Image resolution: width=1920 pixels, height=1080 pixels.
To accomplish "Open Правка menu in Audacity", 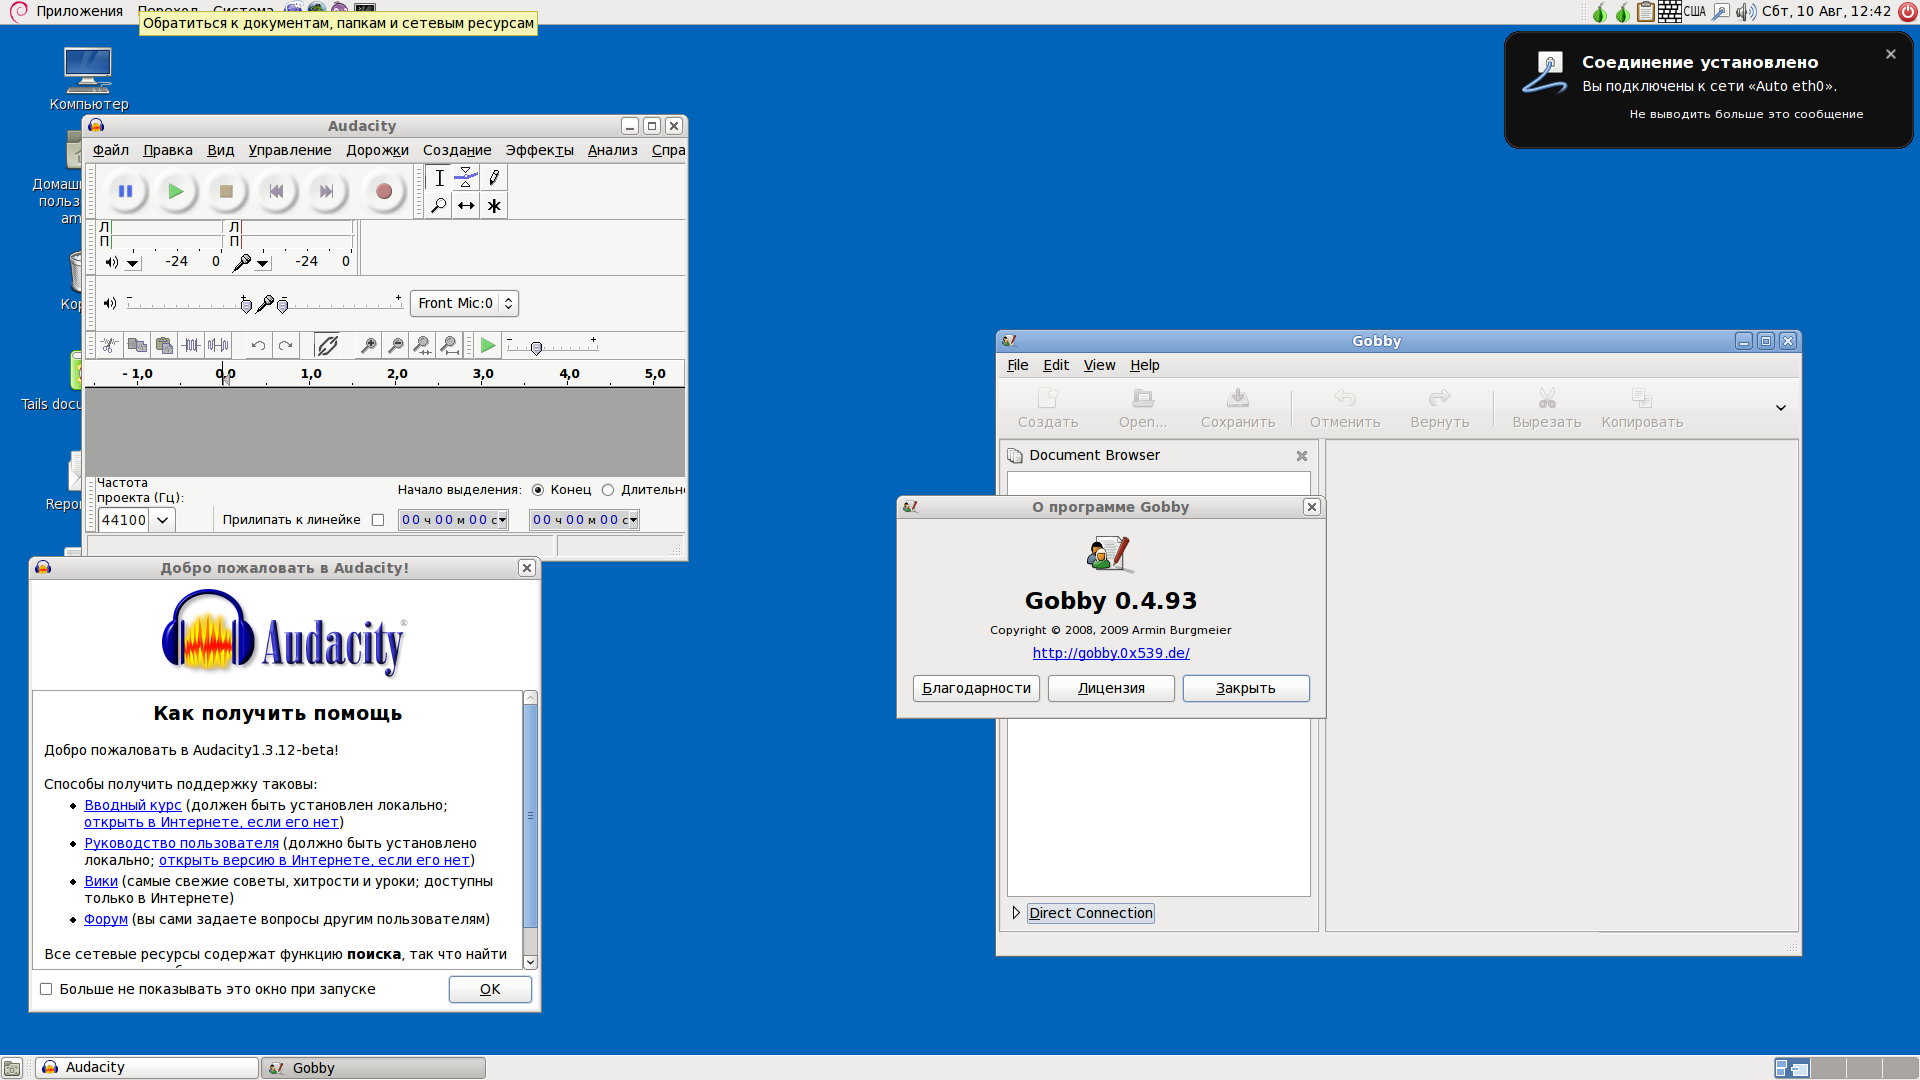I will coord(168,150).
